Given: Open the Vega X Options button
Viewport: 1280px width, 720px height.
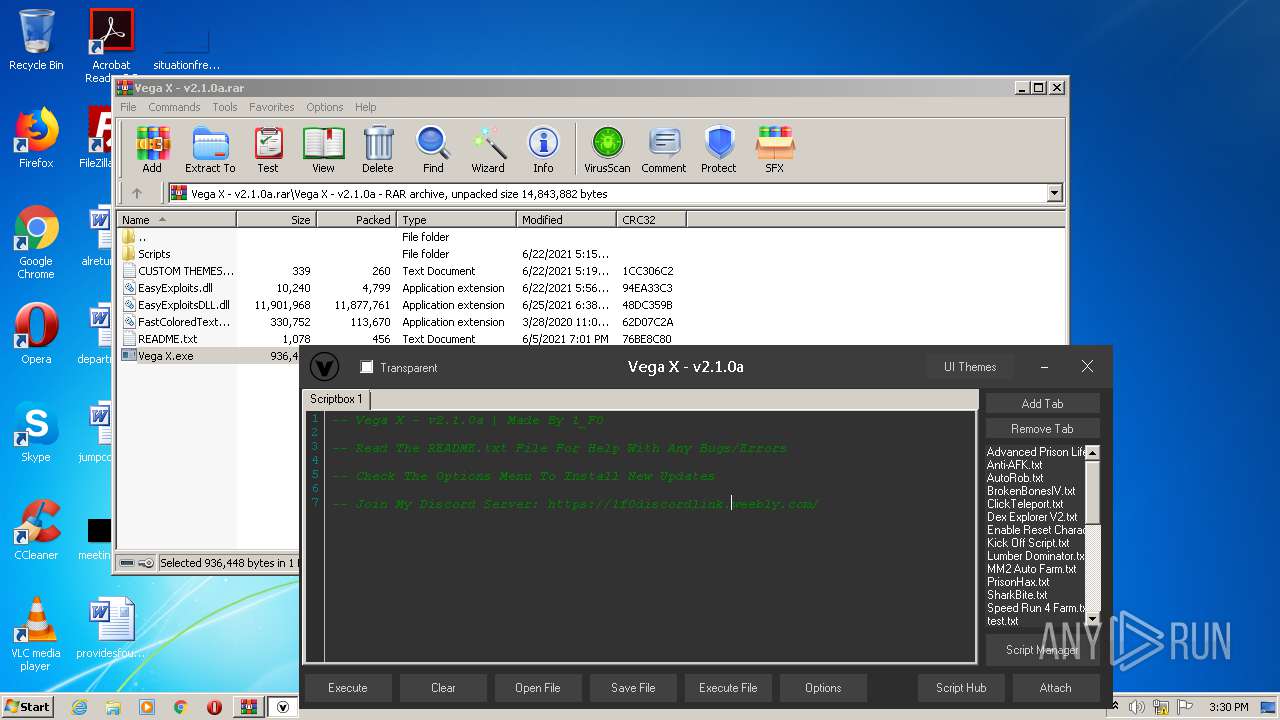Looking at the screenshot, I should (x=823, y=688).
